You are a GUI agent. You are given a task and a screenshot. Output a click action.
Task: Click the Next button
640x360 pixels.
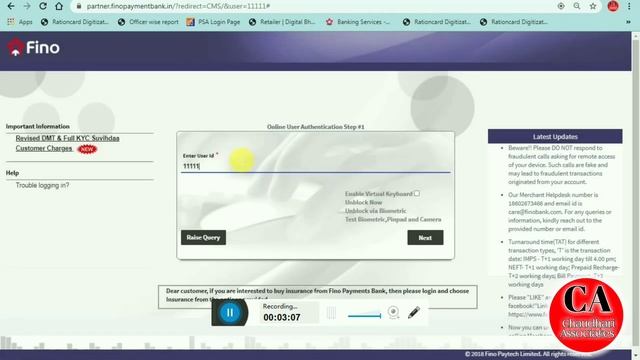coord(425,238)
